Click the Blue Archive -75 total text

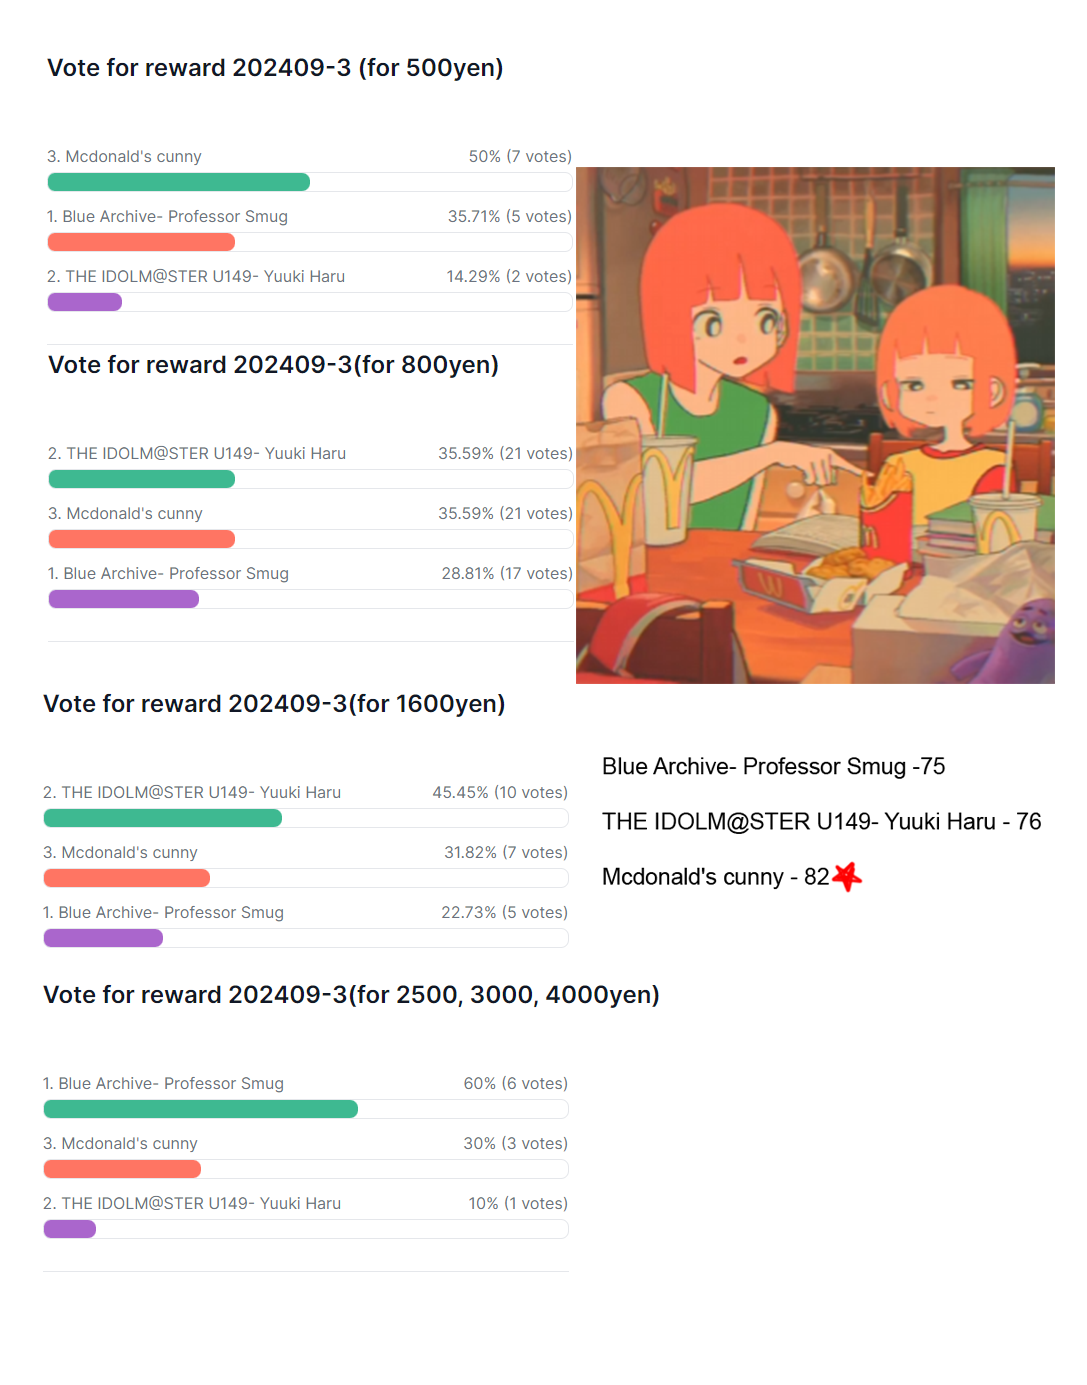pyautogui.click(x=773, y=766)
